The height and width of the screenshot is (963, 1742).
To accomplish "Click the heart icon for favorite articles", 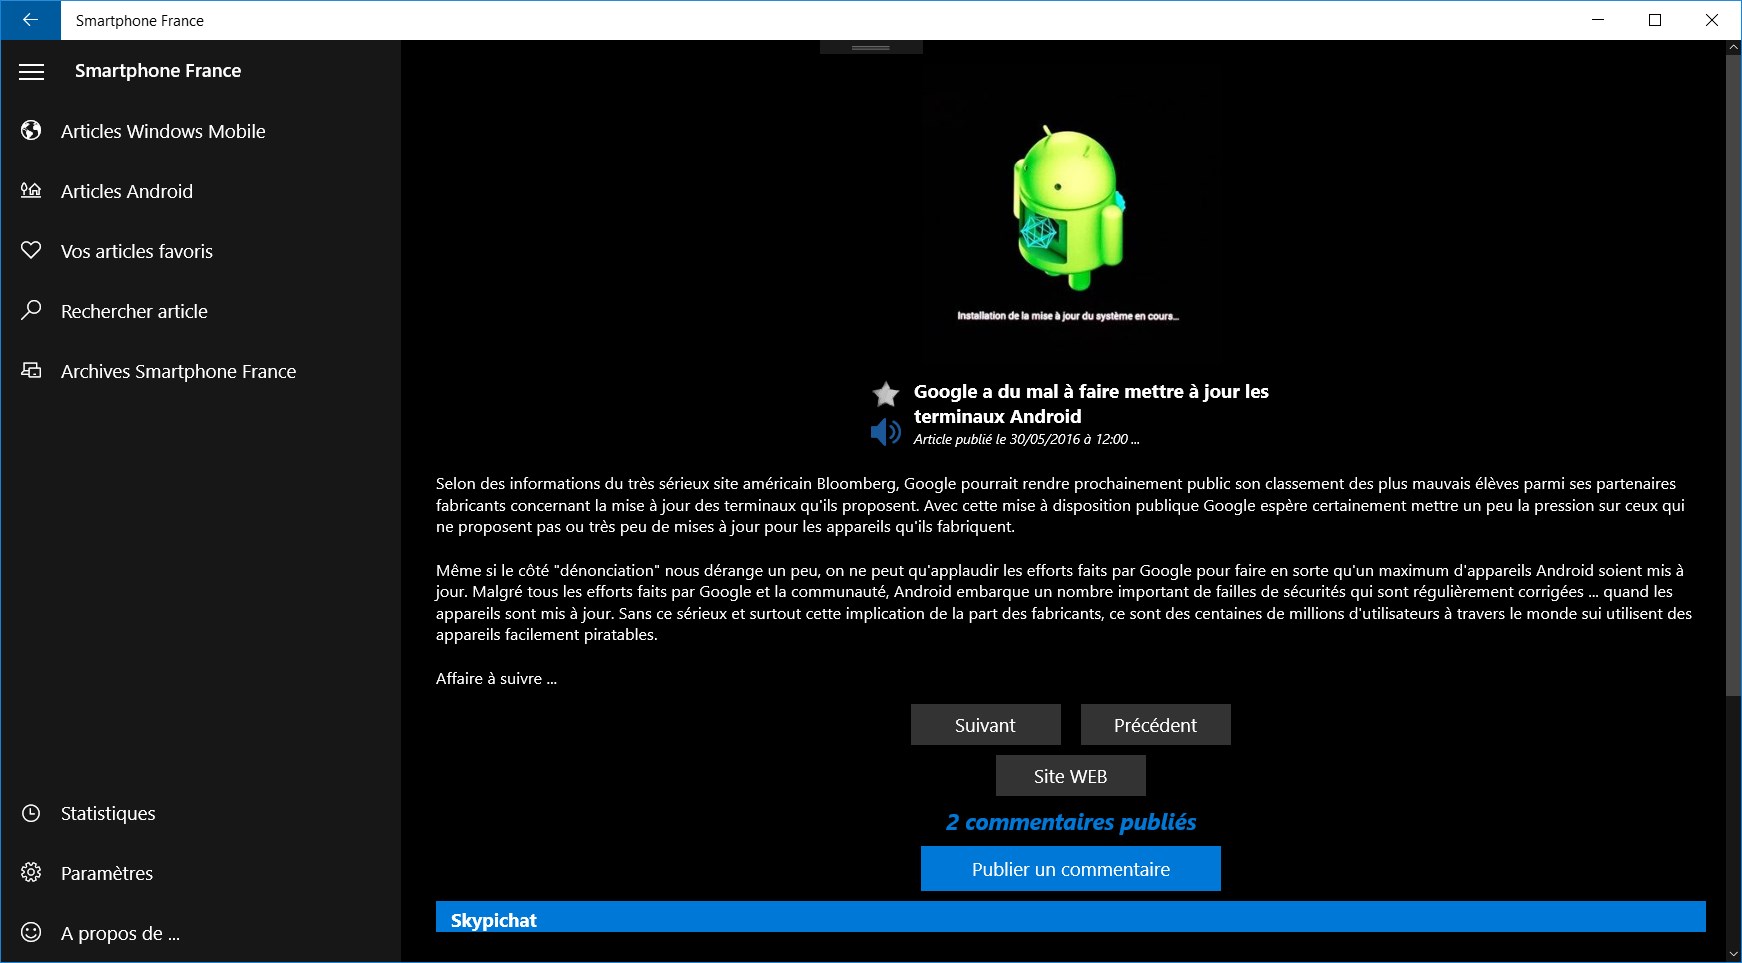I will [32, 250].
